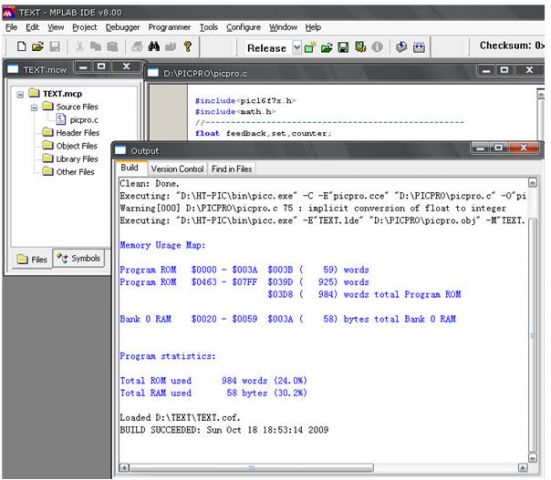Open the Window menu
551x480 pixels.
pyautogui.click(x=283, y=27)
